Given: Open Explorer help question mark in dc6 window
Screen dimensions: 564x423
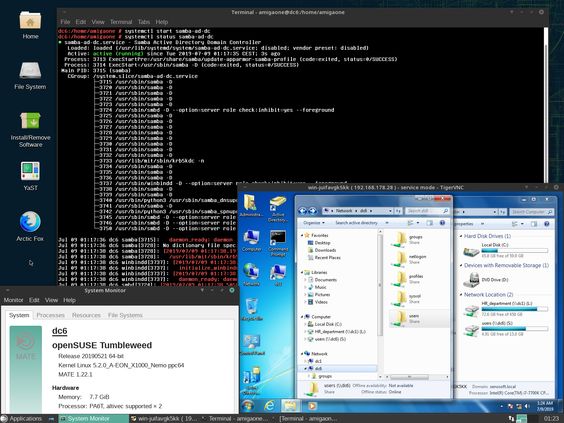Looking at the screenshot, I should [x=442, y=223].
